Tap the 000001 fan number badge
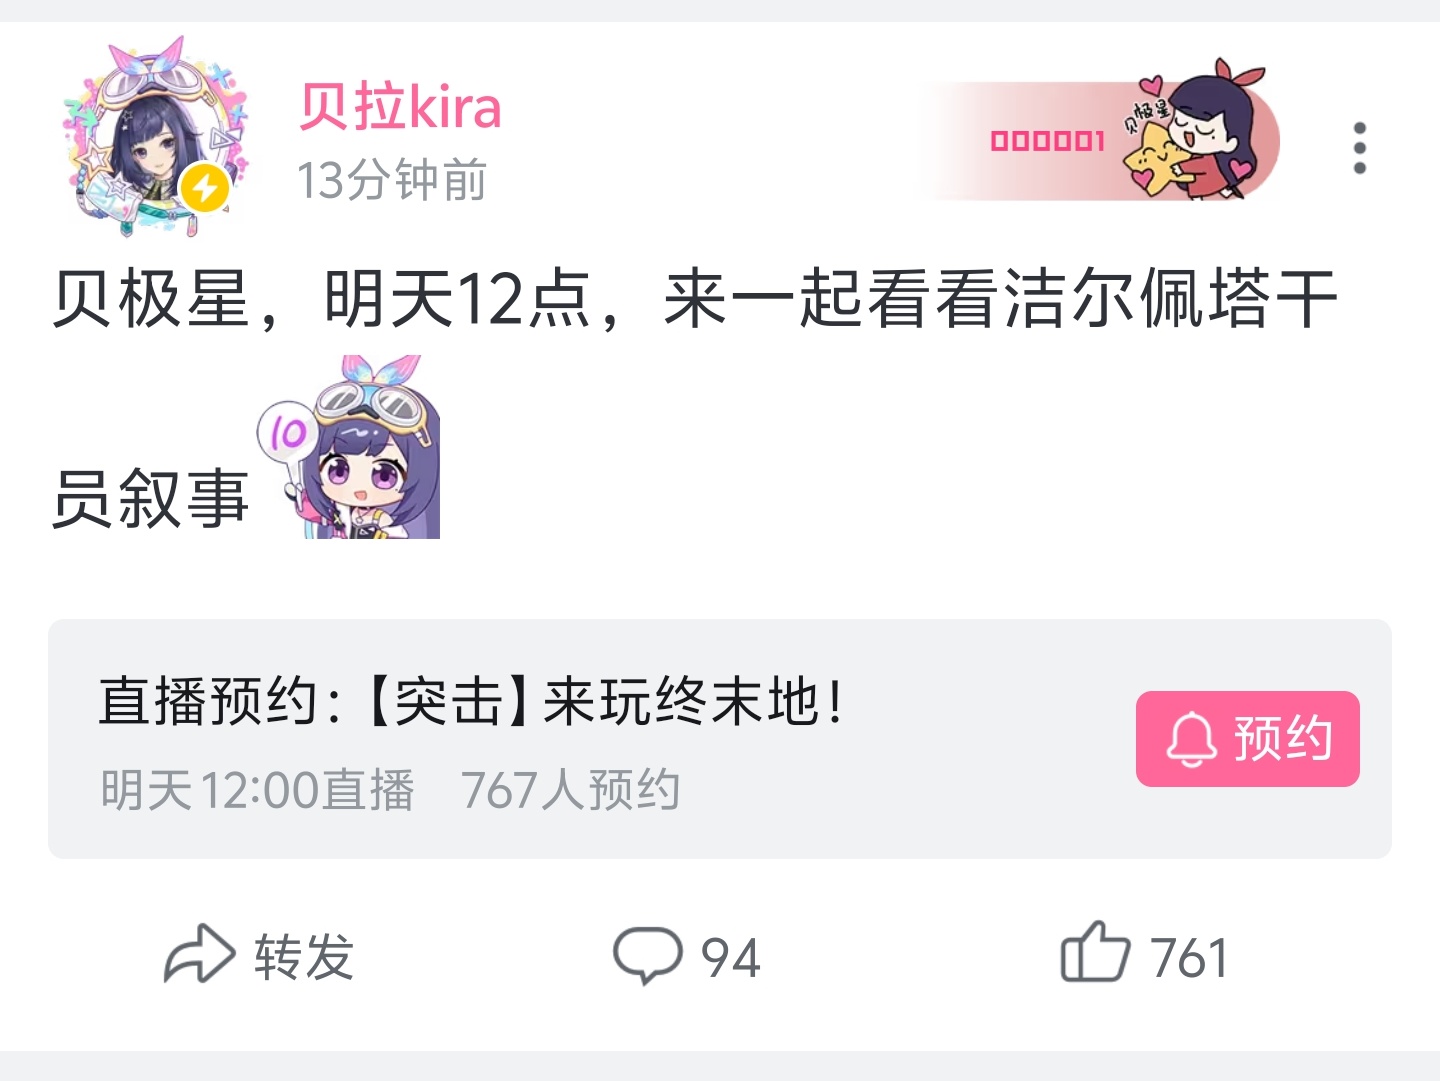The image size is (1440, 1081). pos(1047,141)
